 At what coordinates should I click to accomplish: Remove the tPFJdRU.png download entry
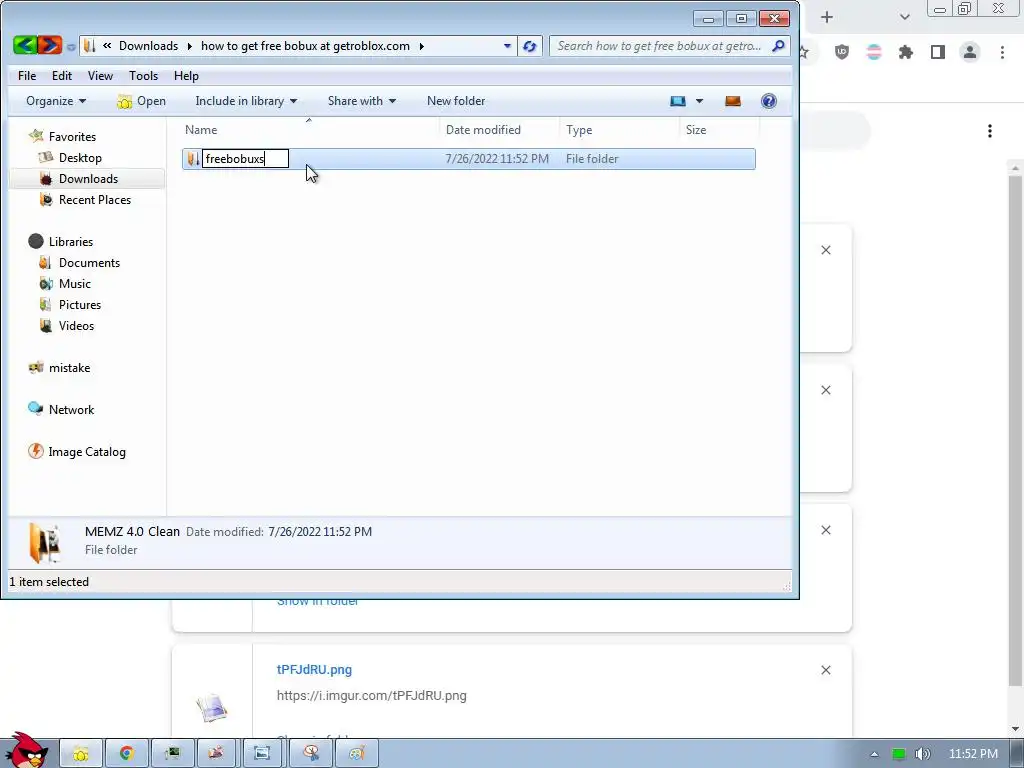[825, 670]
